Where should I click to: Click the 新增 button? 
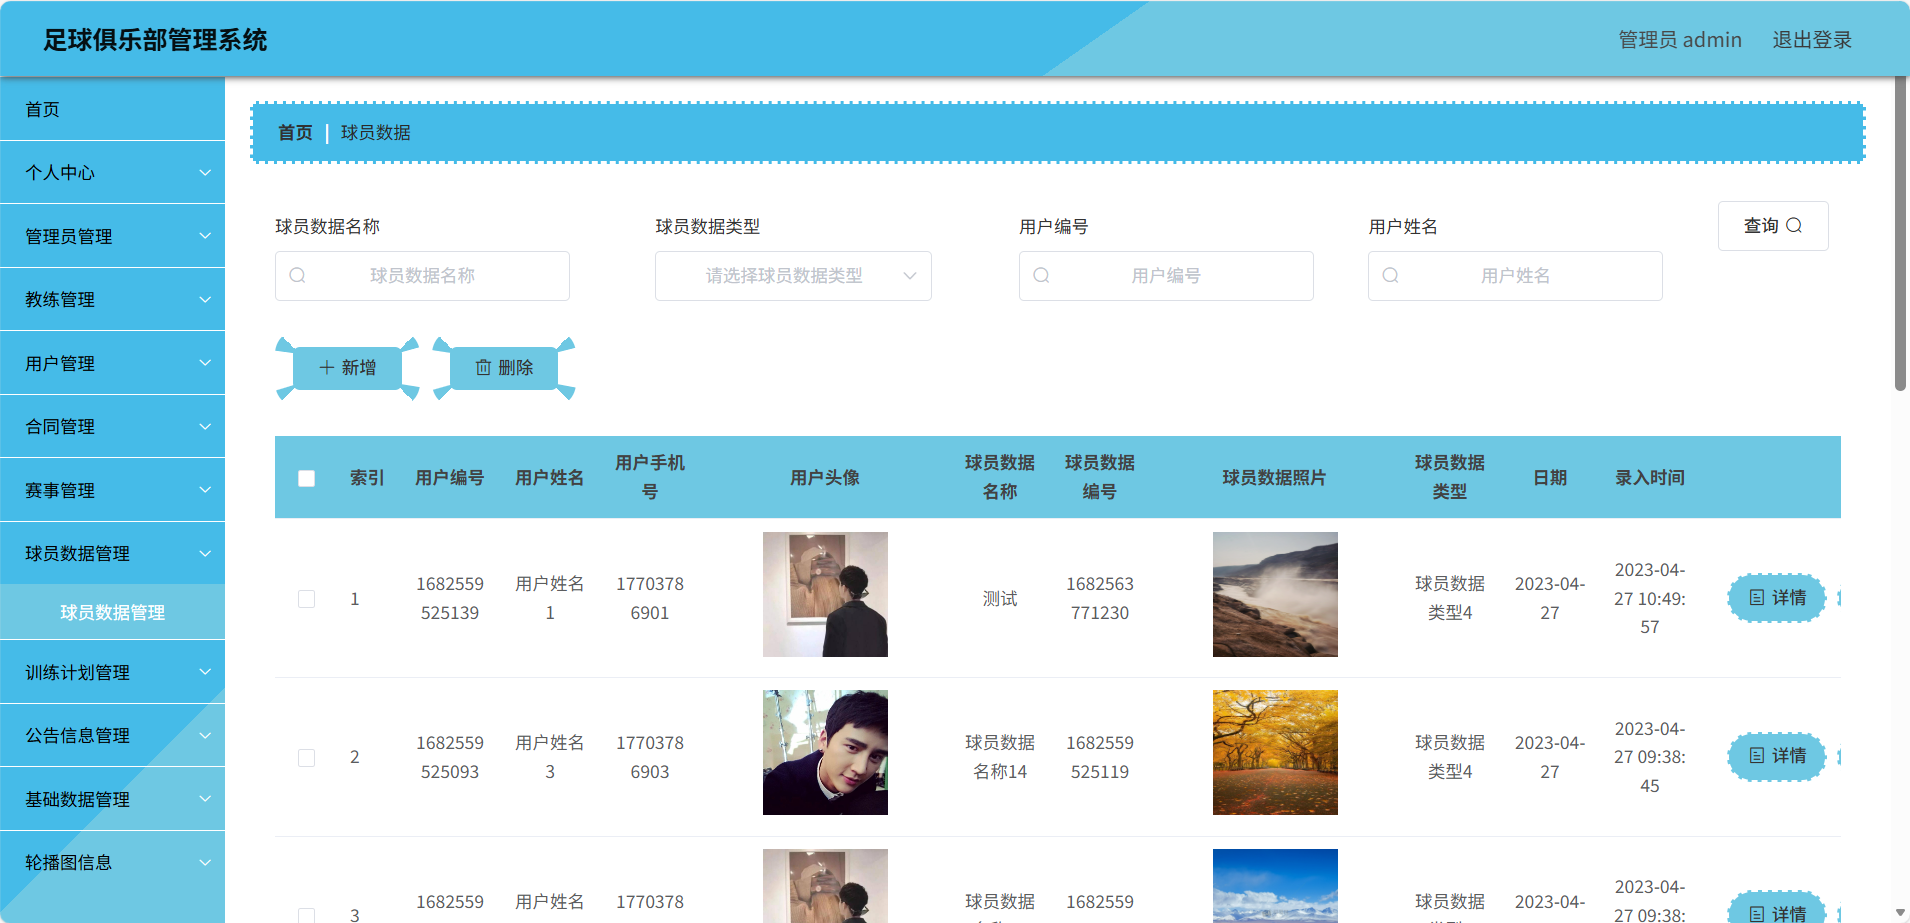click(347, 368)
